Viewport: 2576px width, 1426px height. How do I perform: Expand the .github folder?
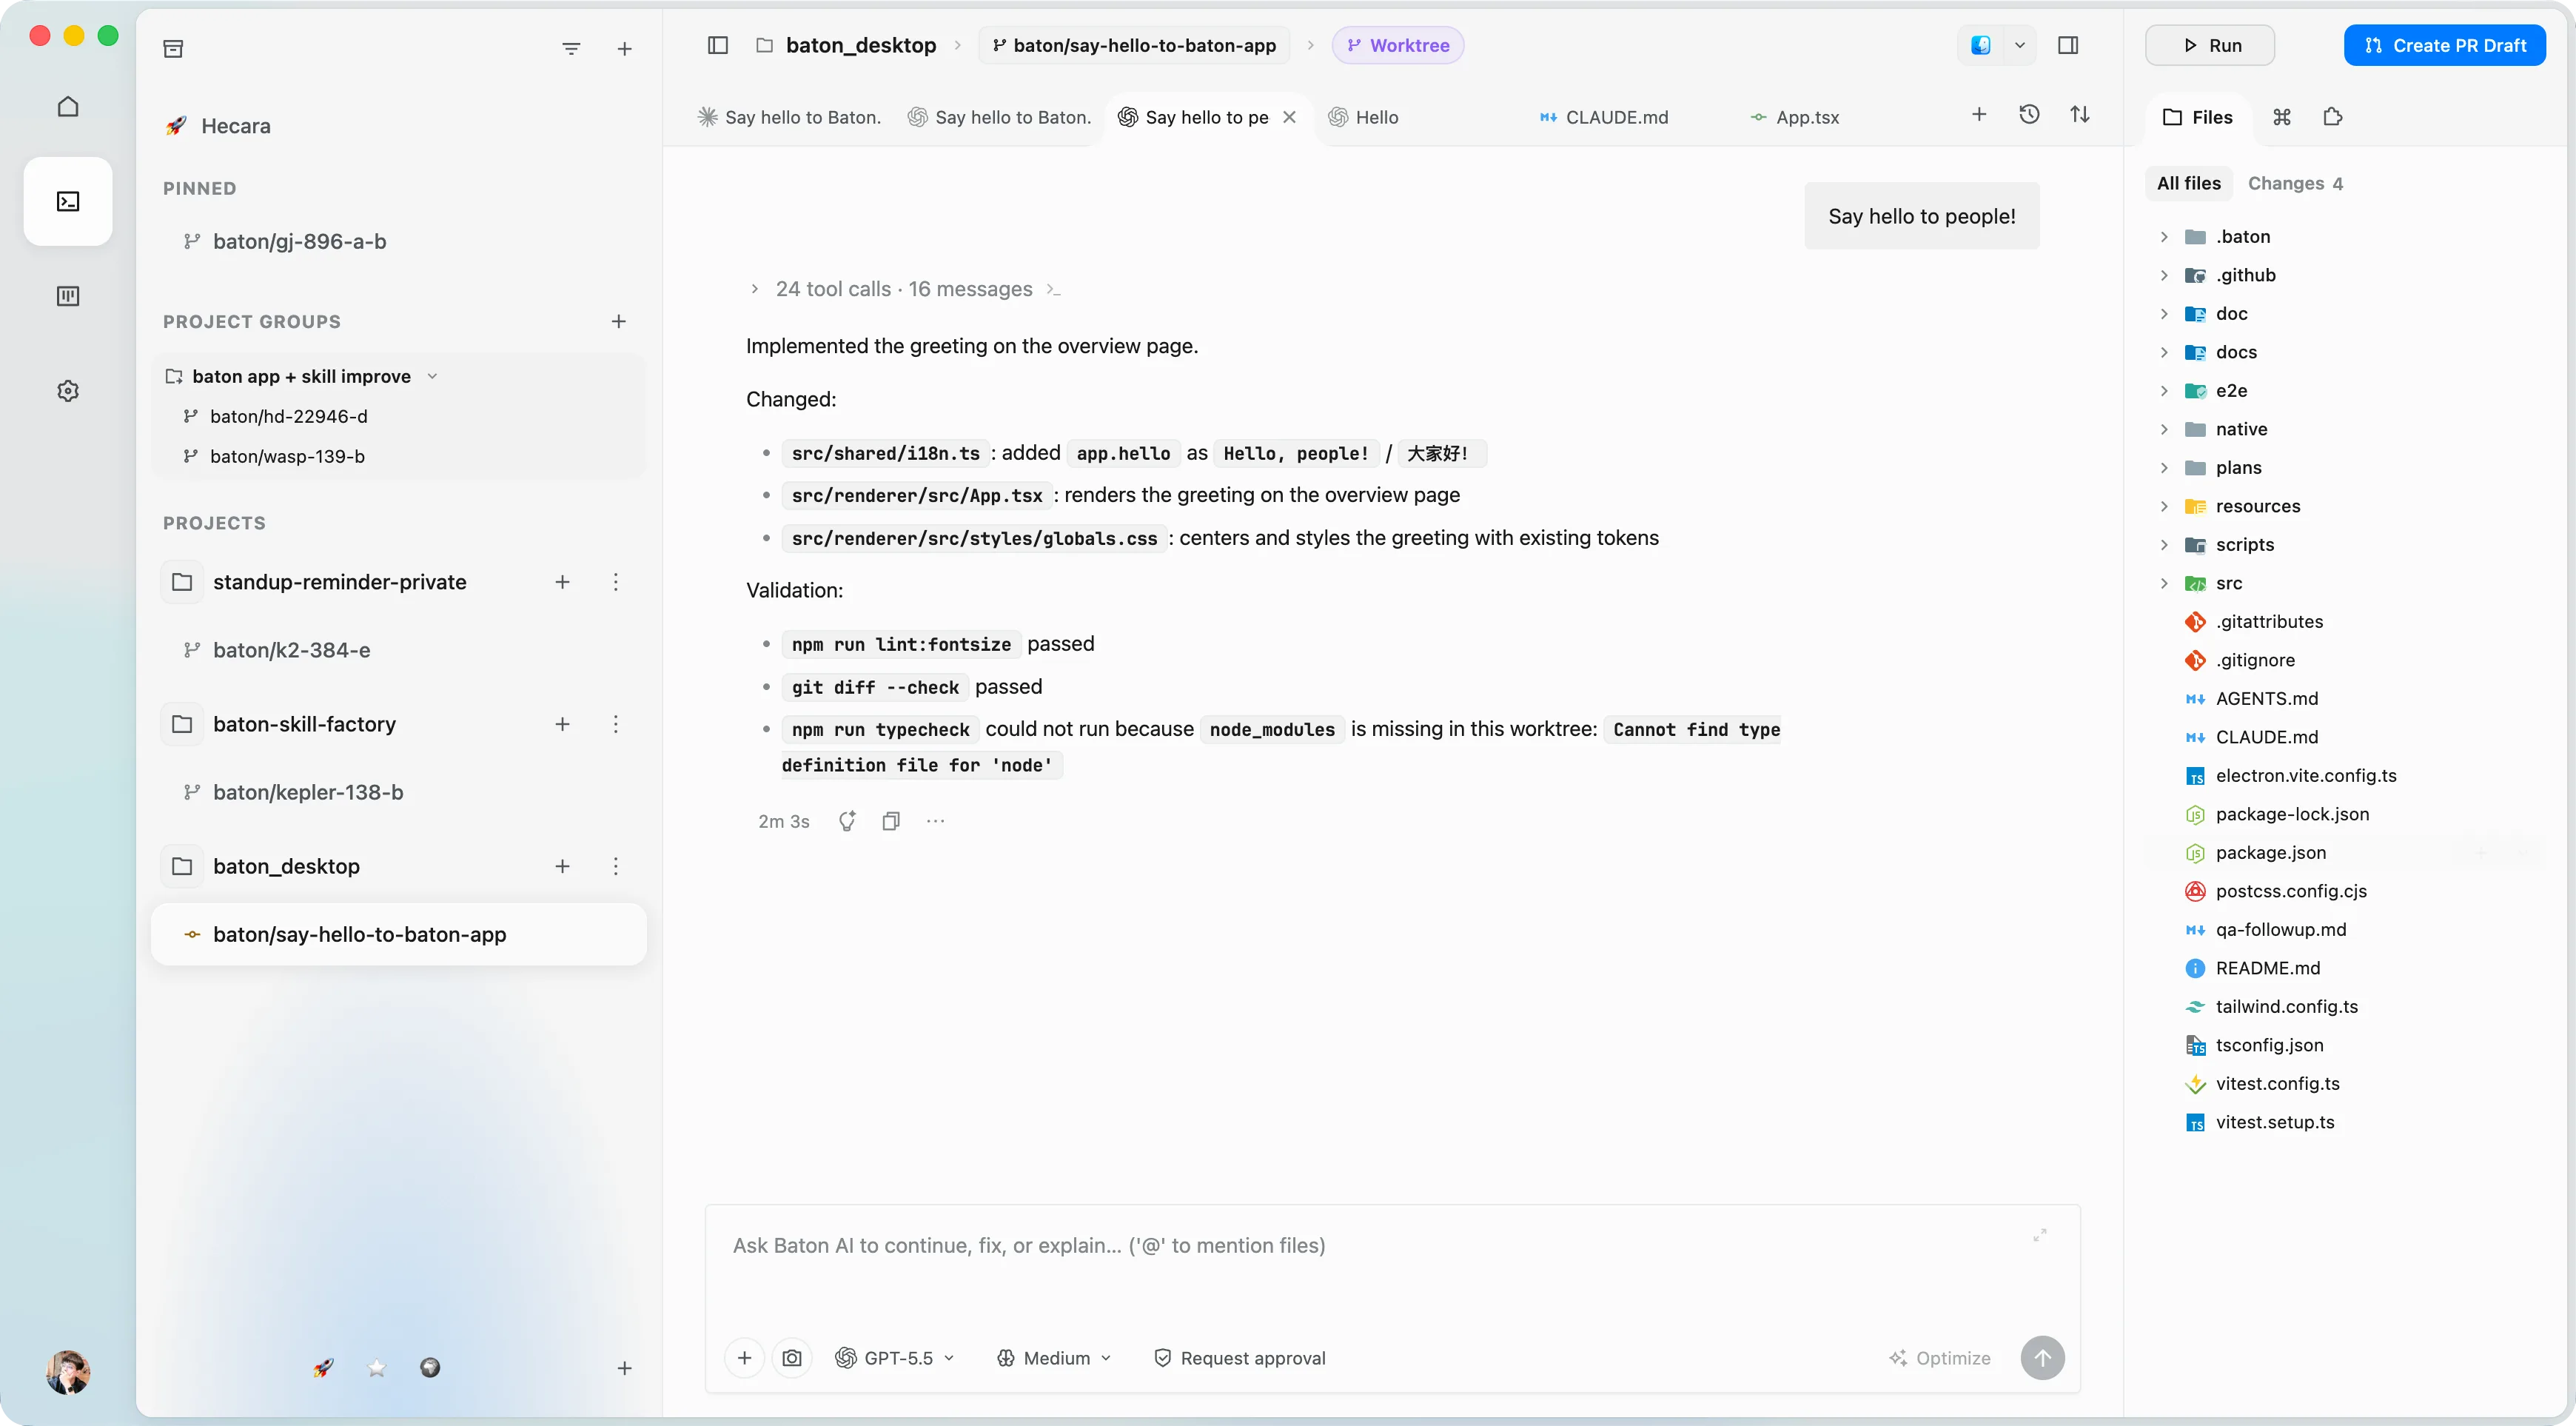2164,275
